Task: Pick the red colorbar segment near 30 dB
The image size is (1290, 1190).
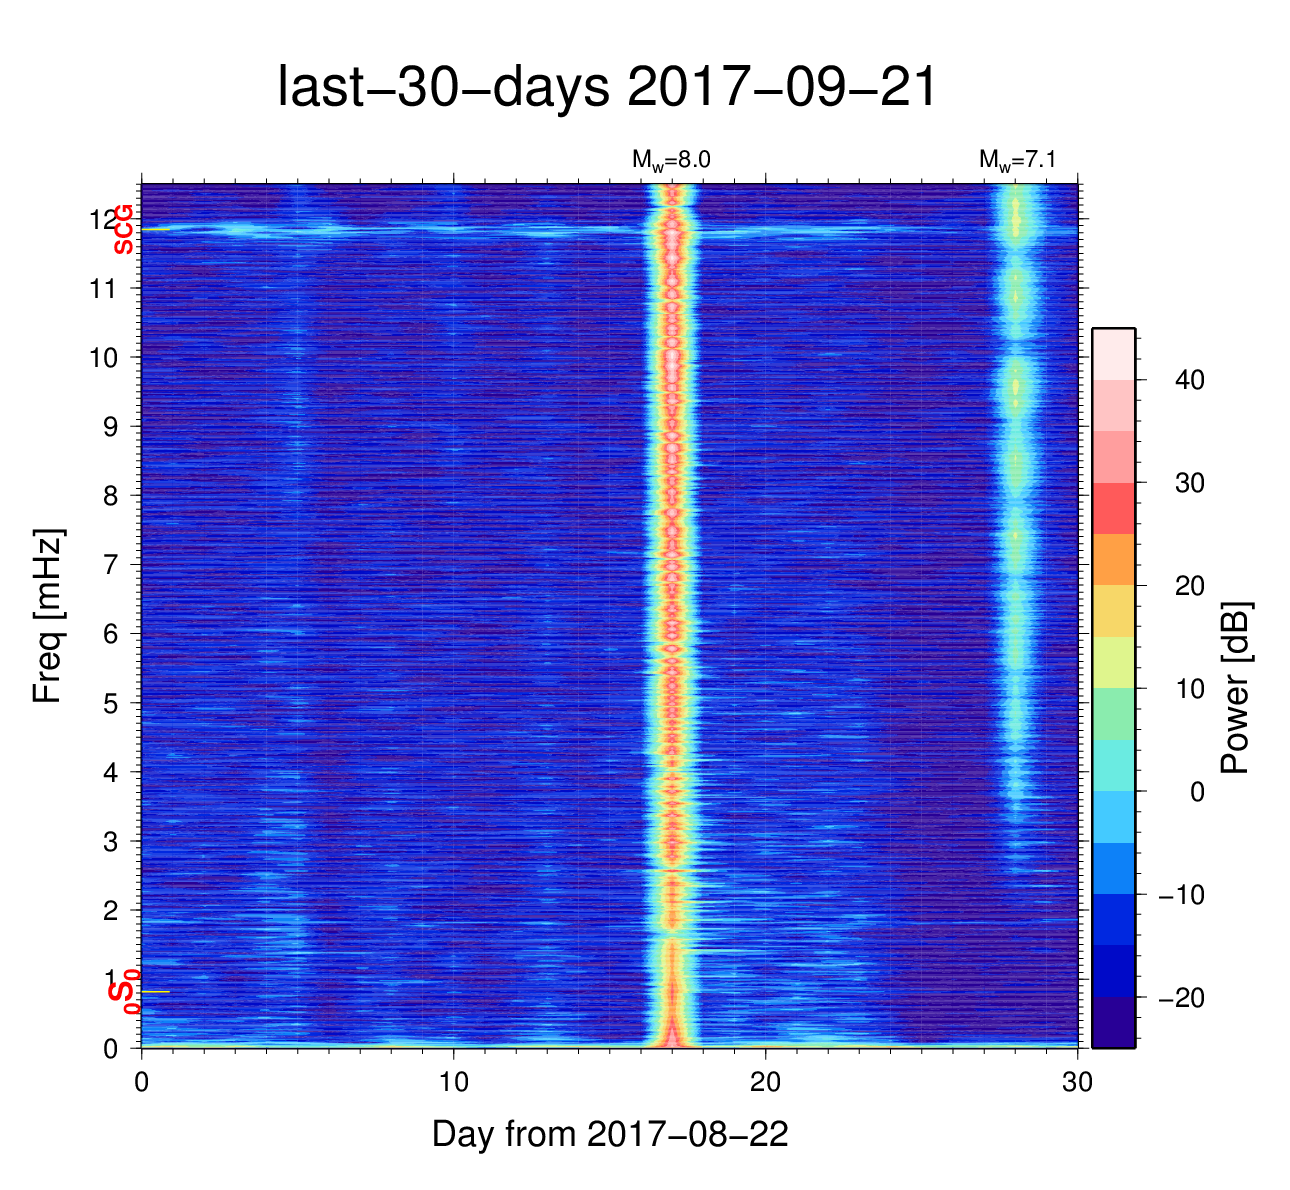Action: [x=1113, y=508]
